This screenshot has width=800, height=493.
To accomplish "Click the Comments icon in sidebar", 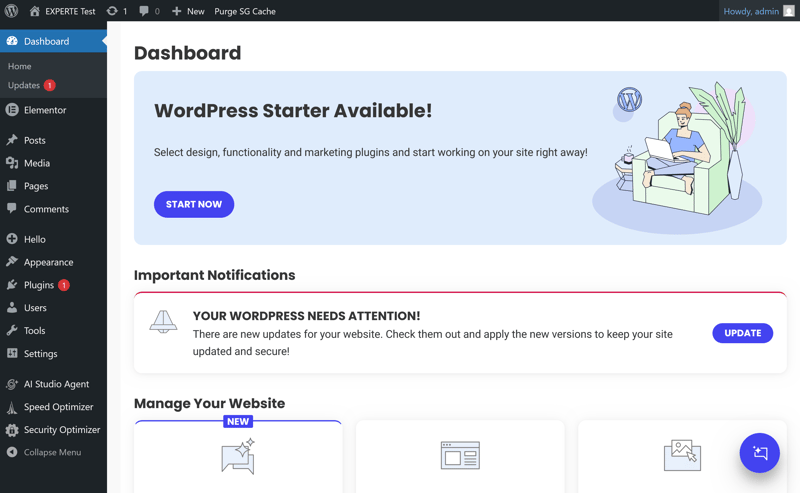I will pos(12,208).
